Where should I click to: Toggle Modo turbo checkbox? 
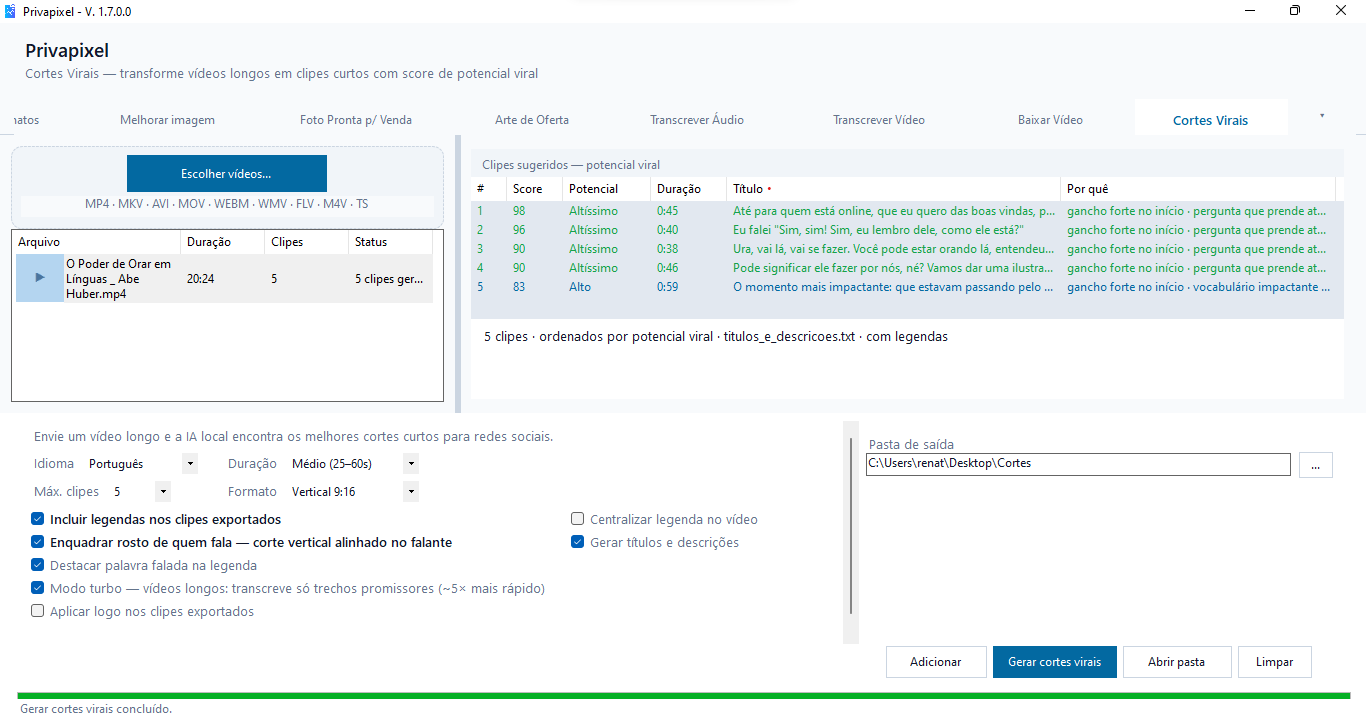[38, 588]
